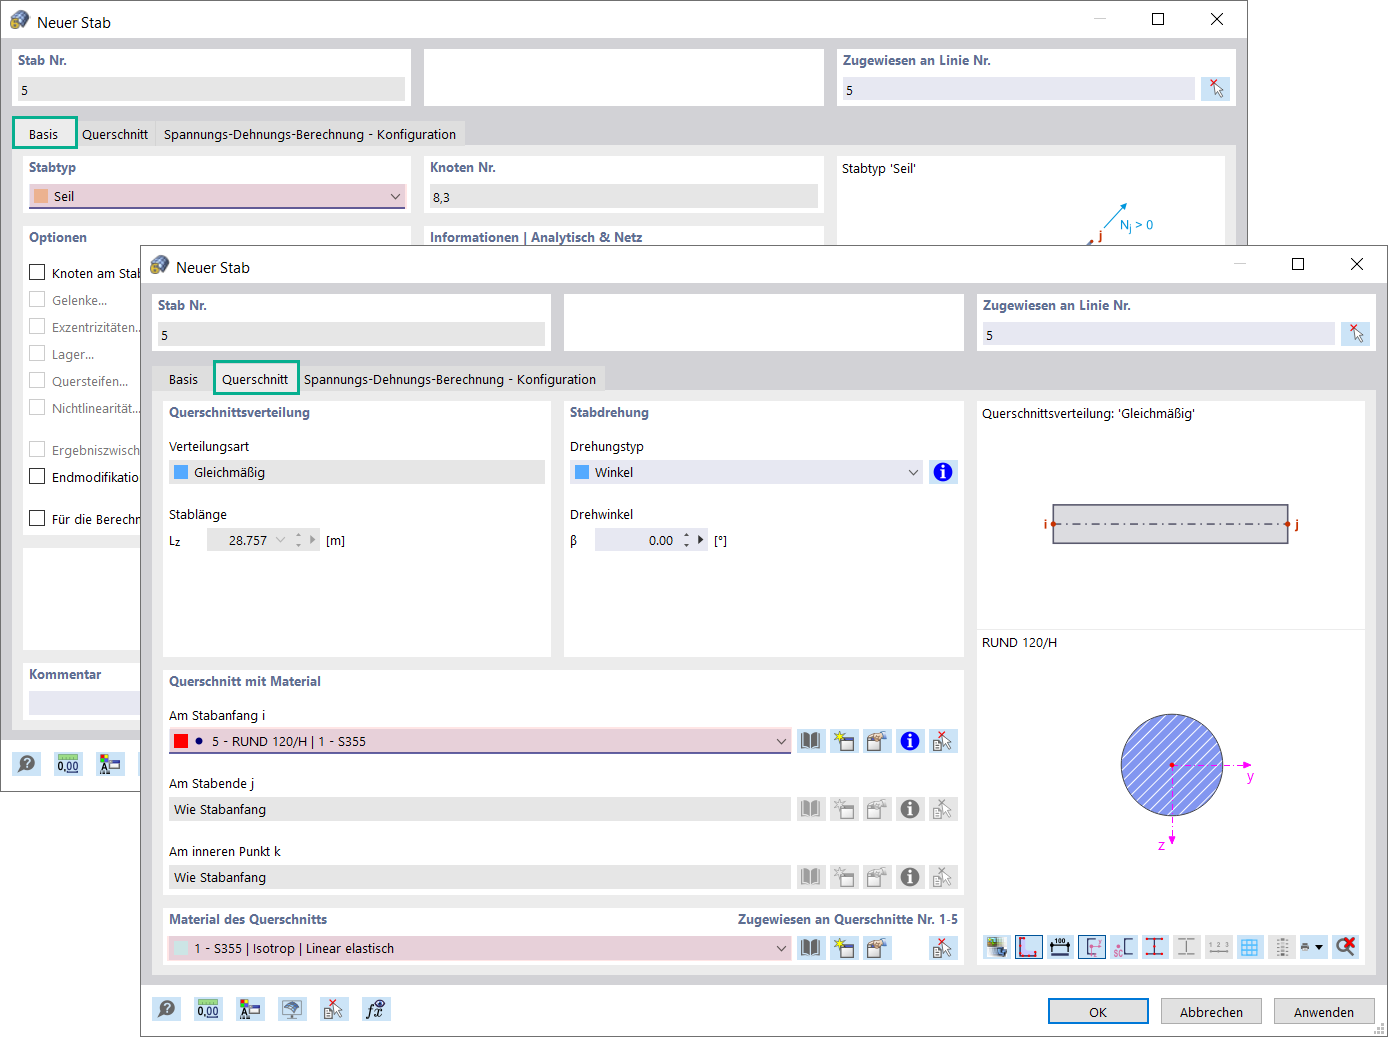Edit the S355 material
The image size is (1400, 1050).
pos(877,948)
